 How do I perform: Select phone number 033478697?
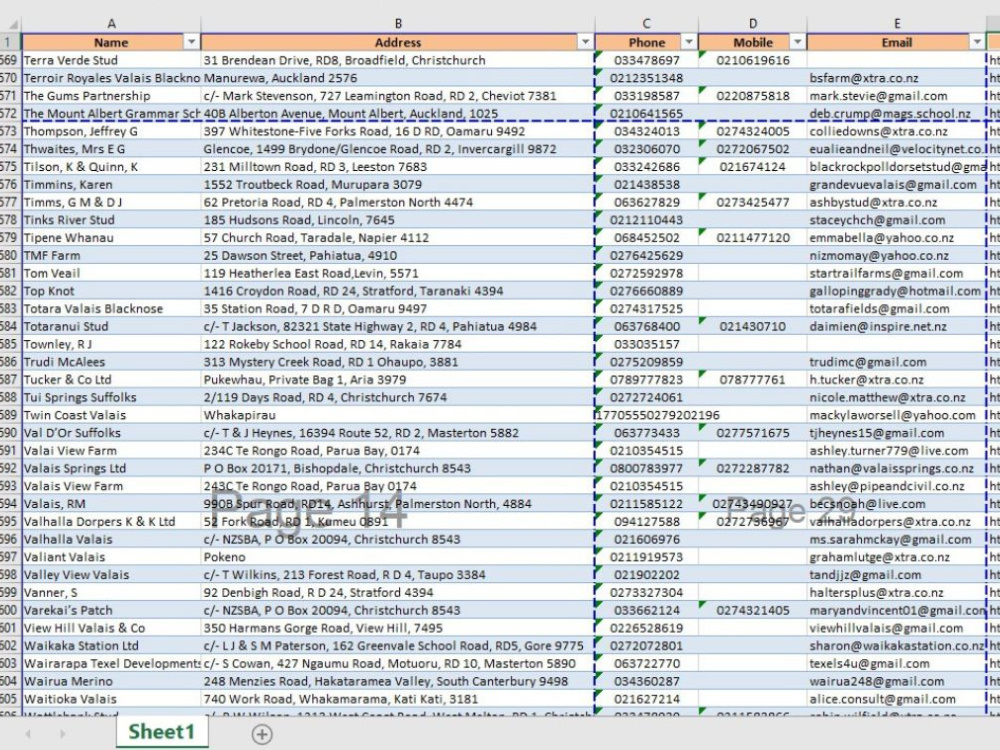(x=646, y=60)
